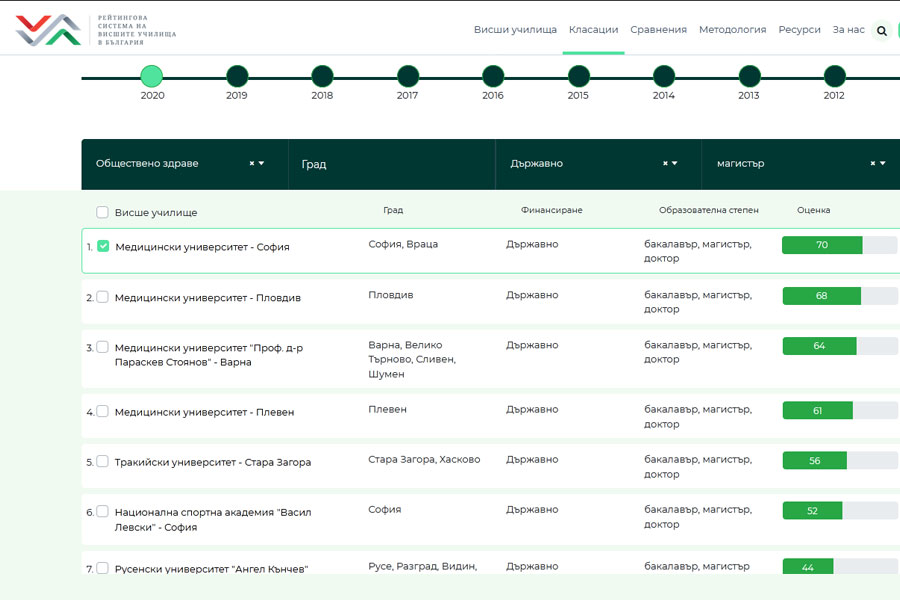
Task: Check Тракийски университет - Стара Загора checkbox
Action: (102, 461)
